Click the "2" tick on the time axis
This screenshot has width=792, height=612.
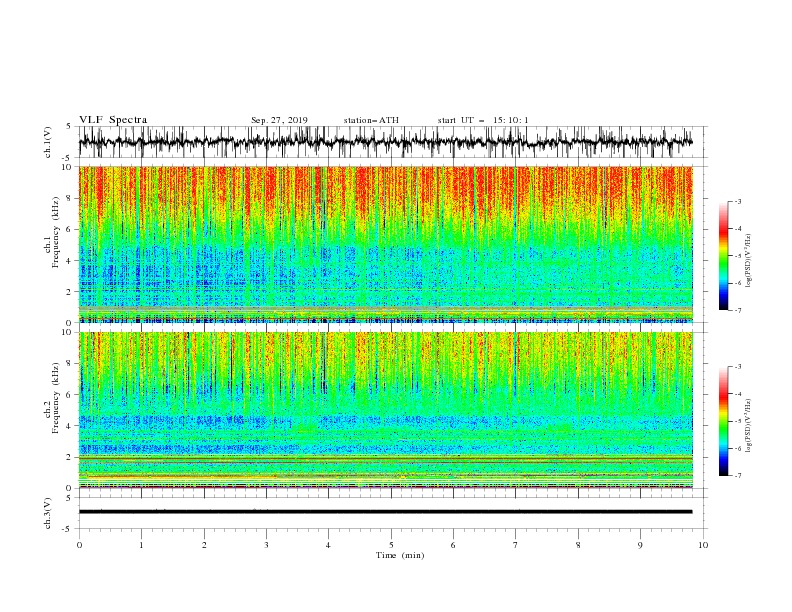(204, 545)
